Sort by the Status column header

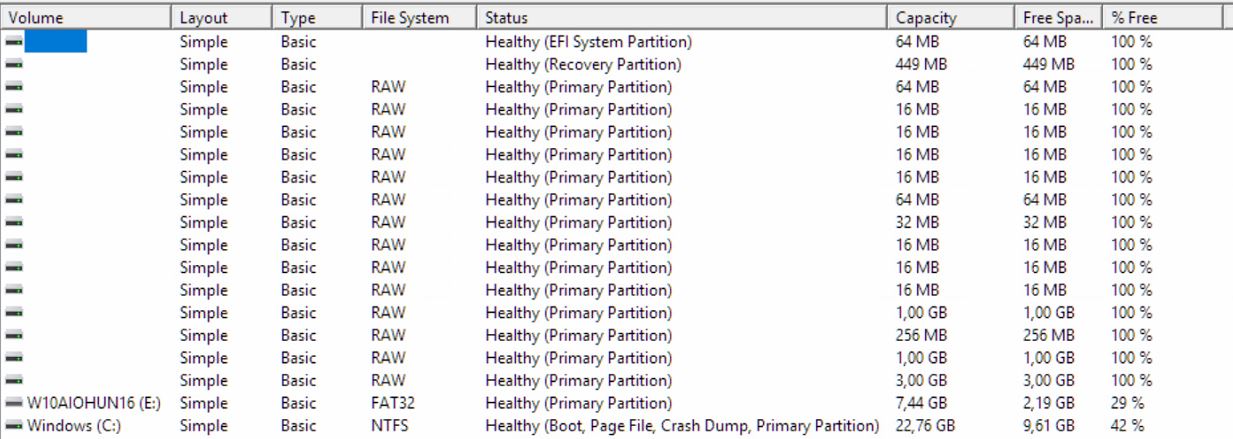[x=681, y=17]
